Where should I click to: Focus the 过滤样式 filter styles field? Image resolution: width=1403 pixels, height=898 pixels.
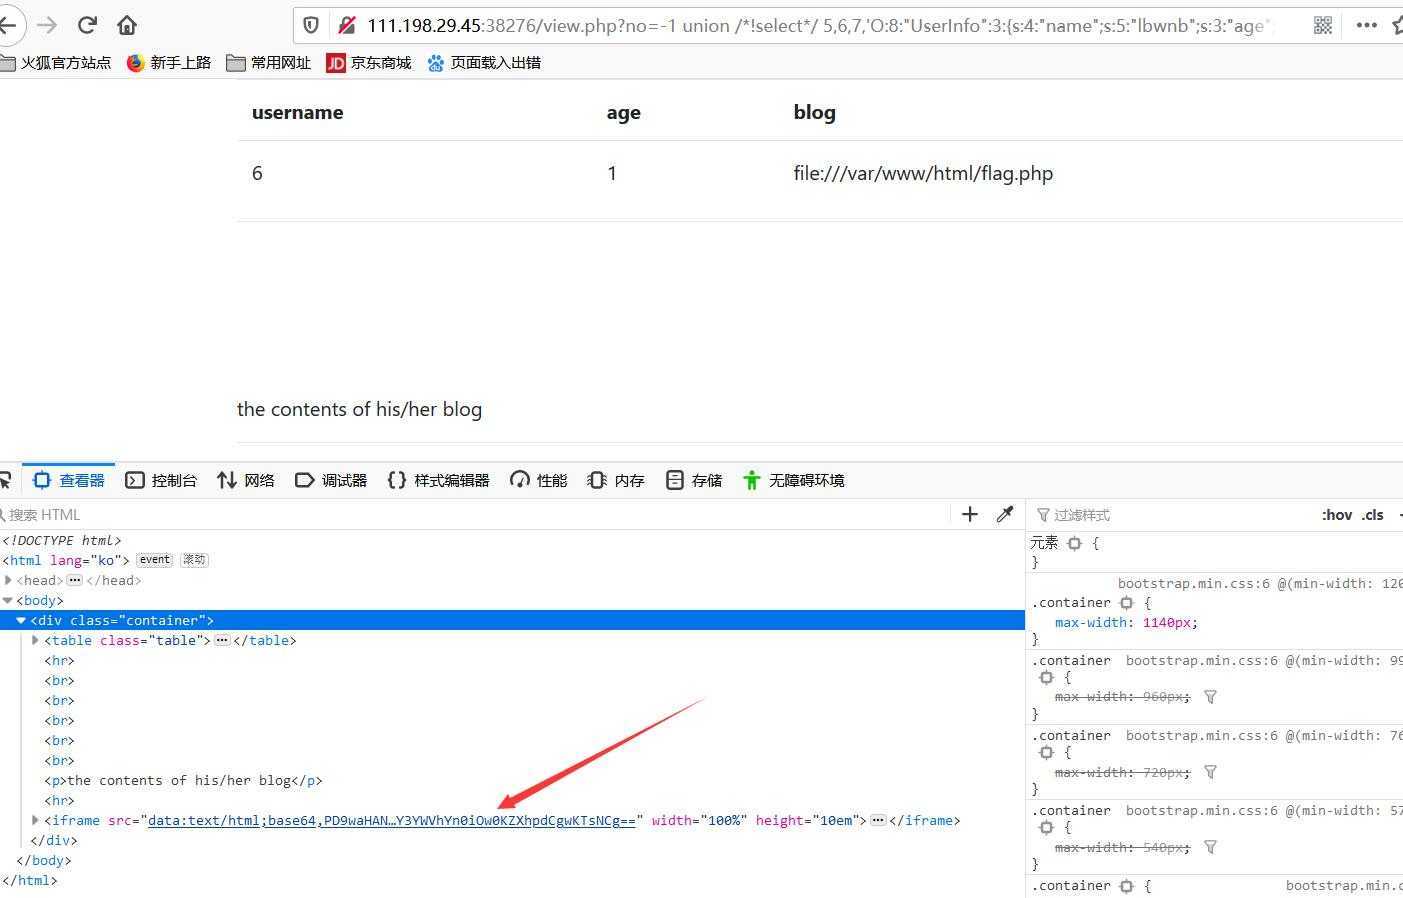[1170, 515]
